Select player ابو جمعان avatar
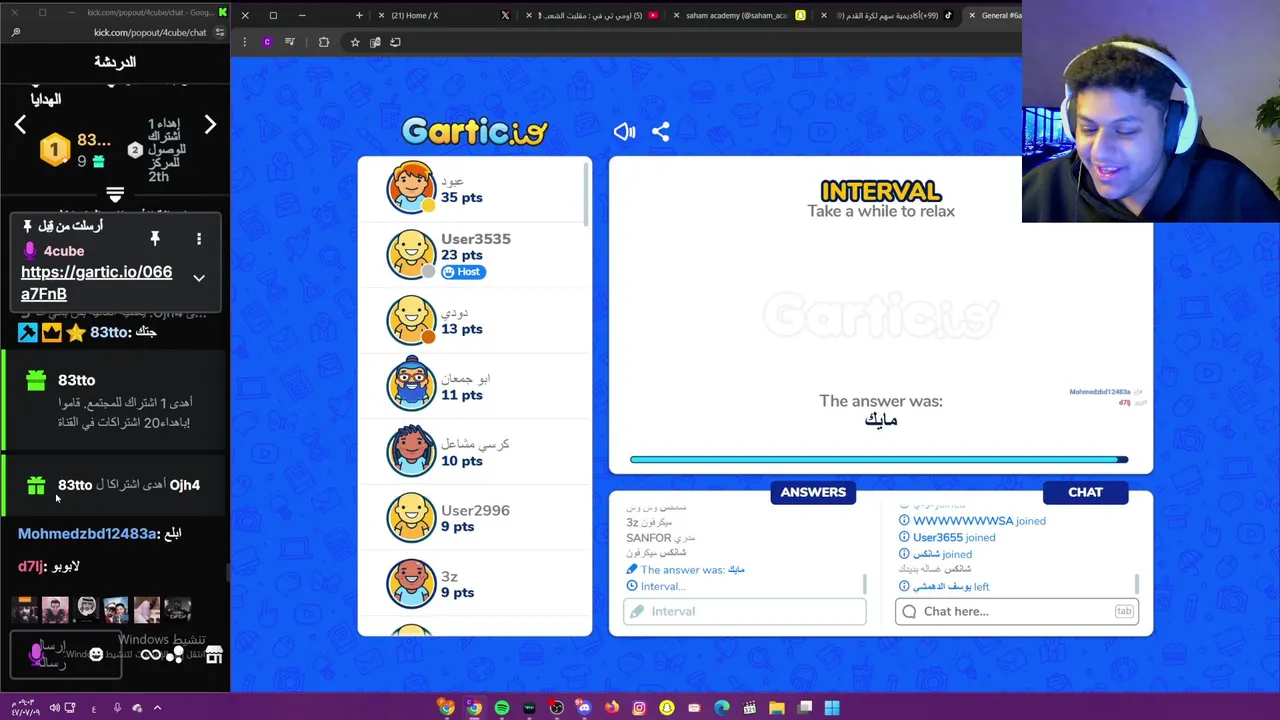This screenshot has height=720, width=1280. coord(411,385)
